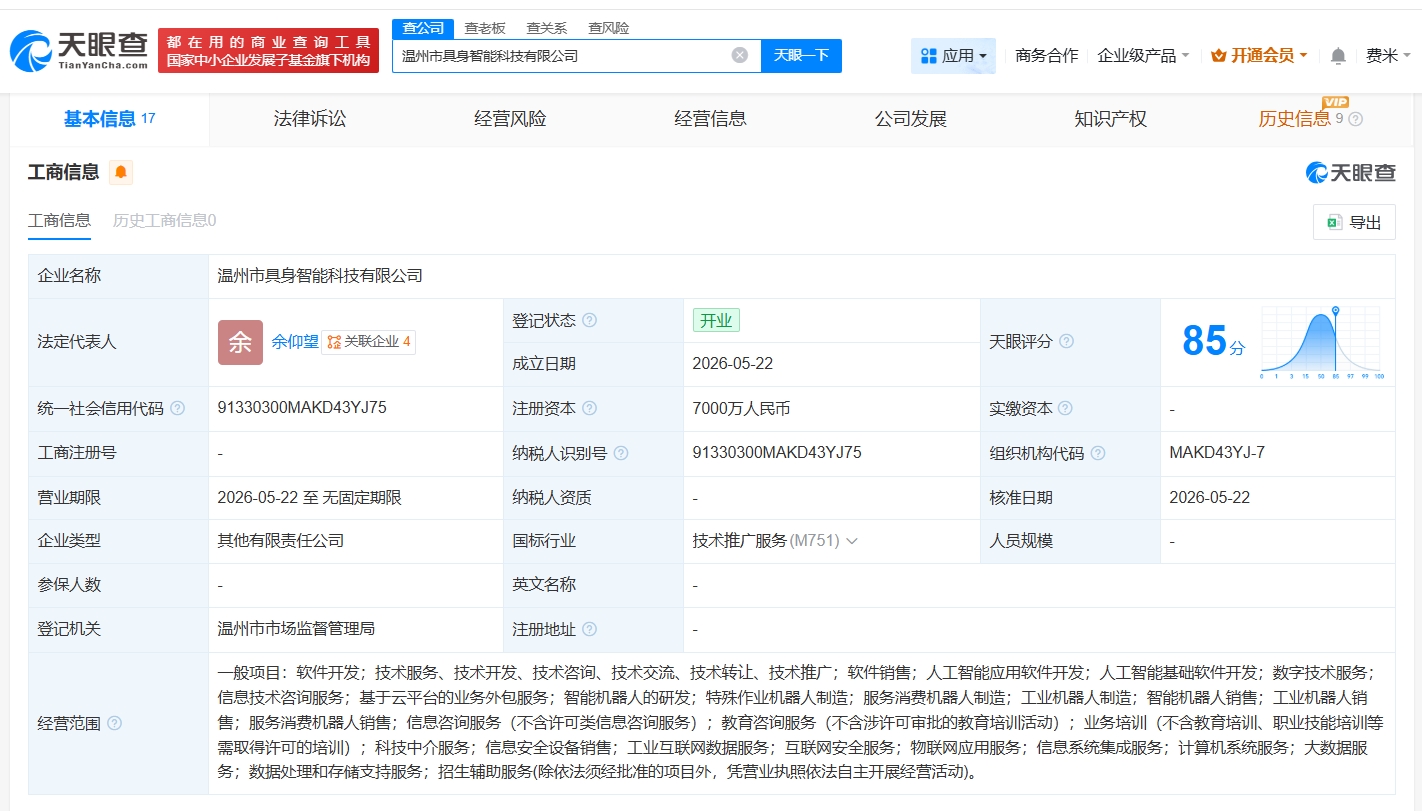This screenshot has width=1422, height=811.
Task: Click the help icon beside 历史信息 tab
Action: coord(1356,119)
